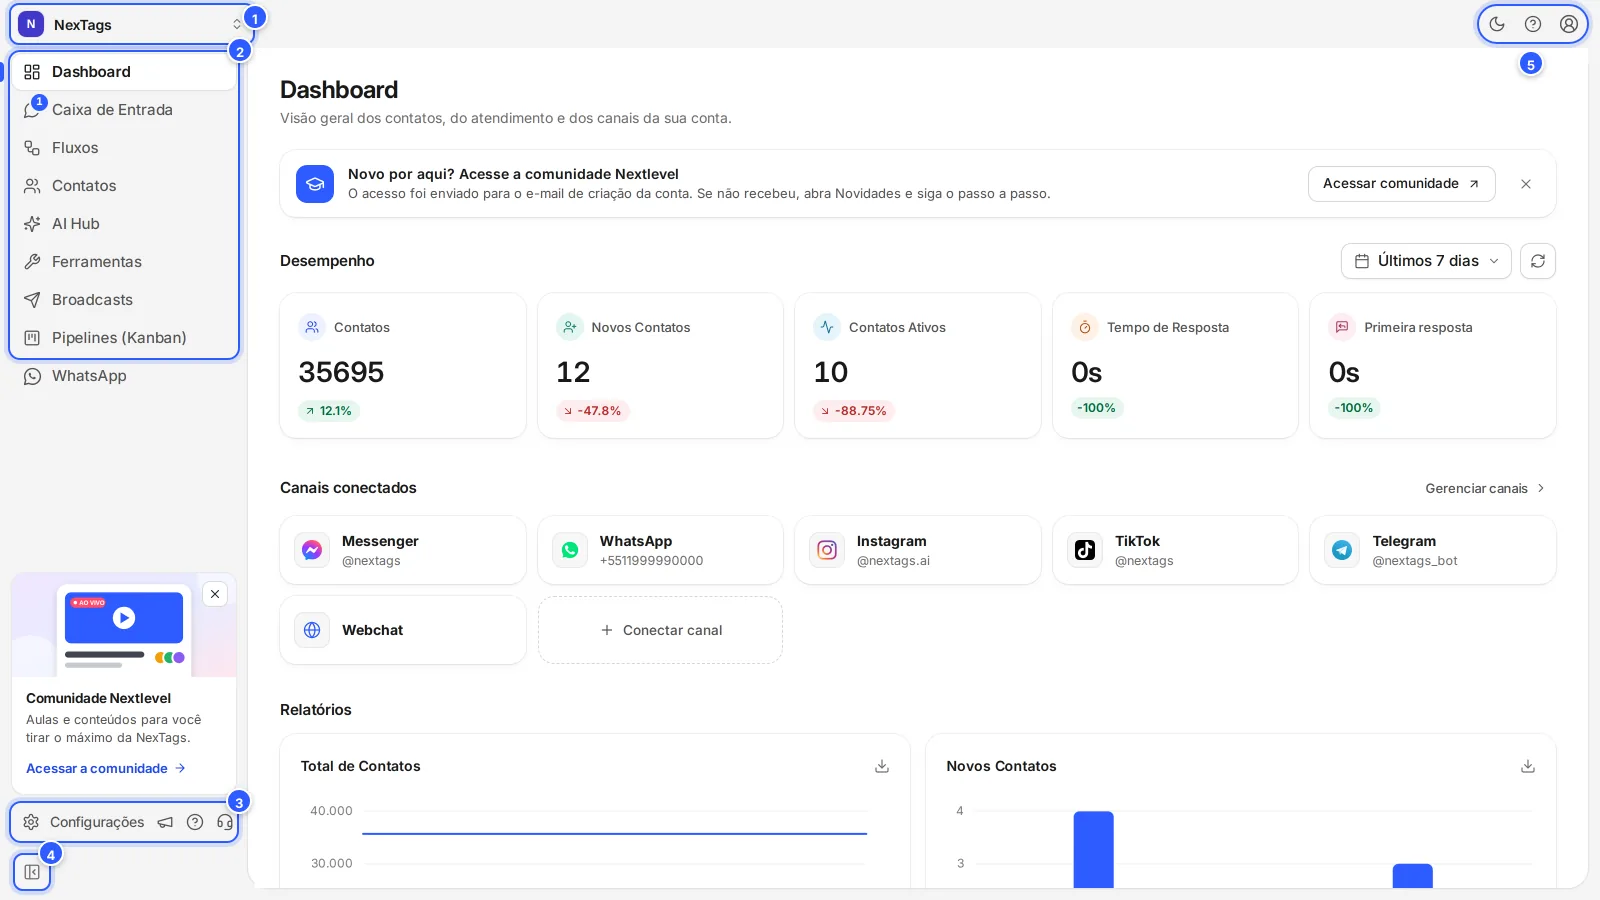Navigate to Contatos in the sidebar
1600x900 pixels.
click(x=125, y=186)
